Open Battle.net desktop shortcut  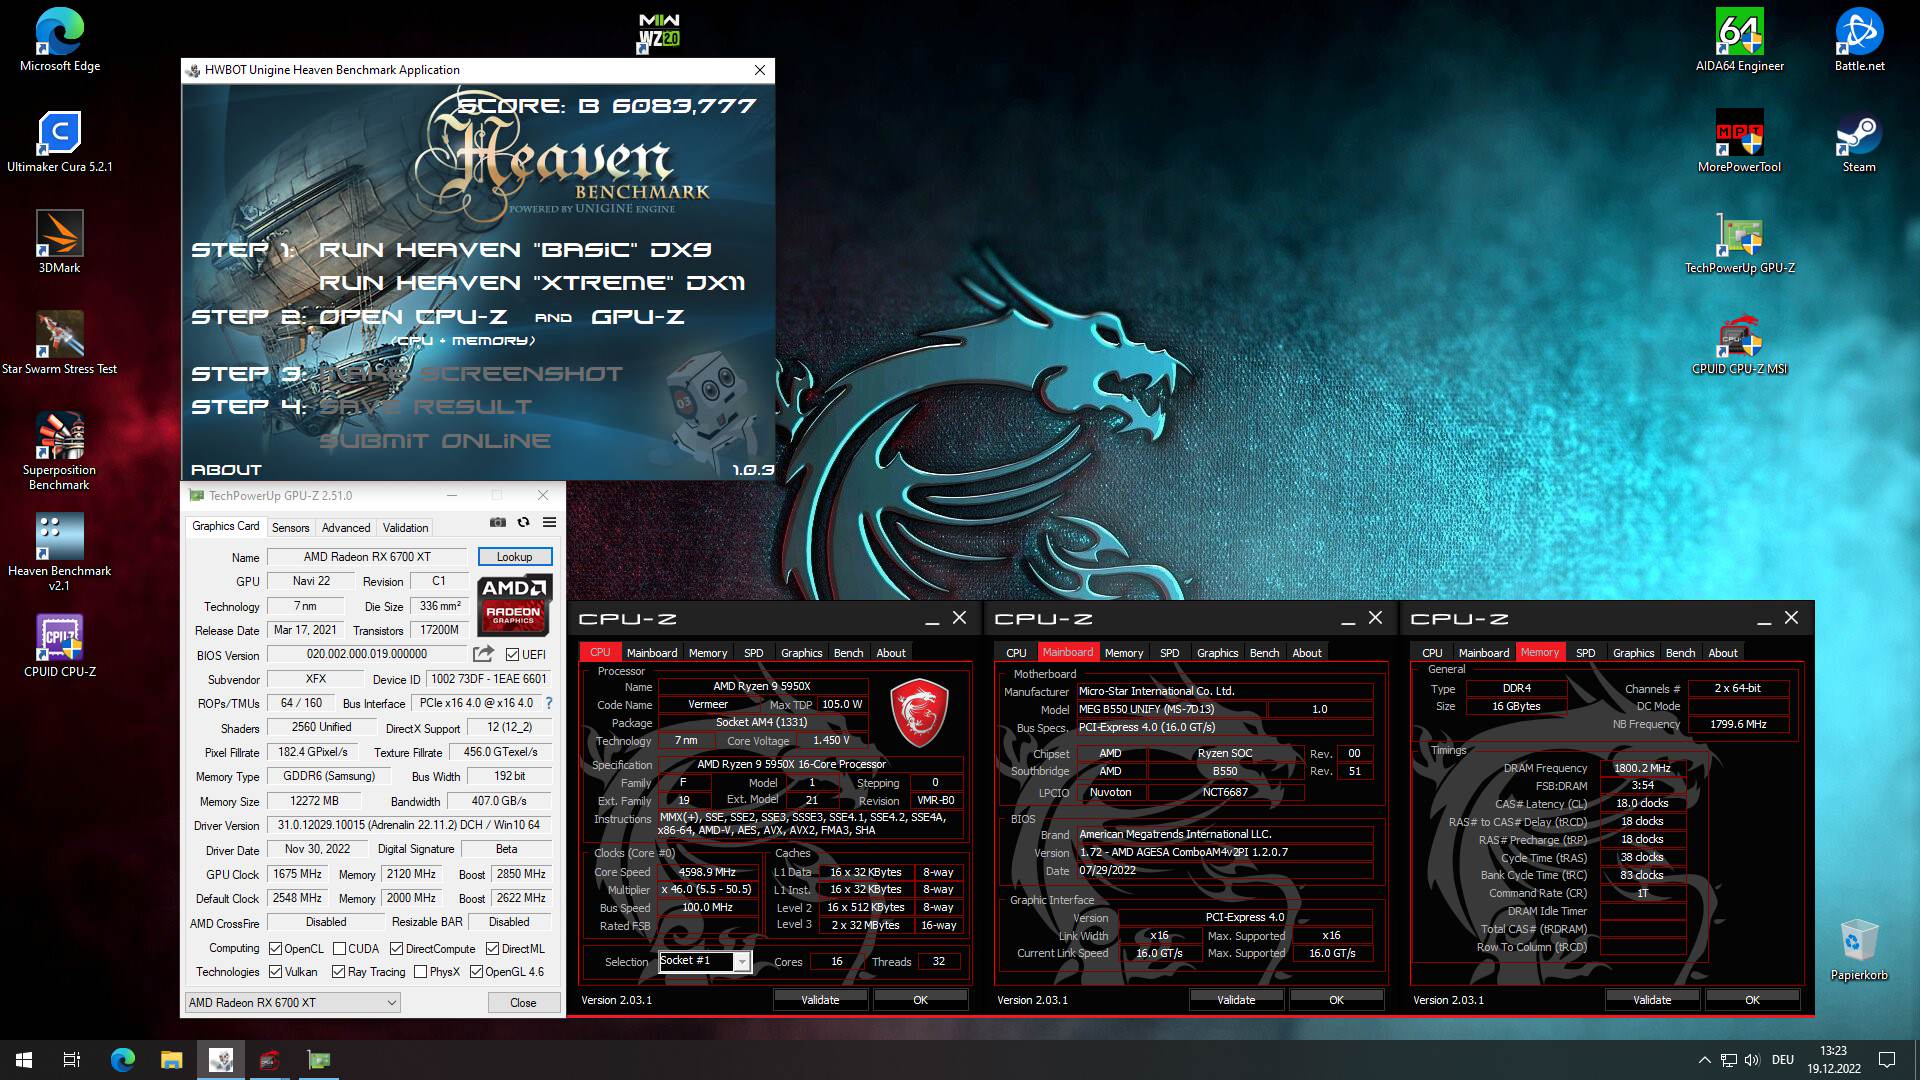click(1859, 41)
